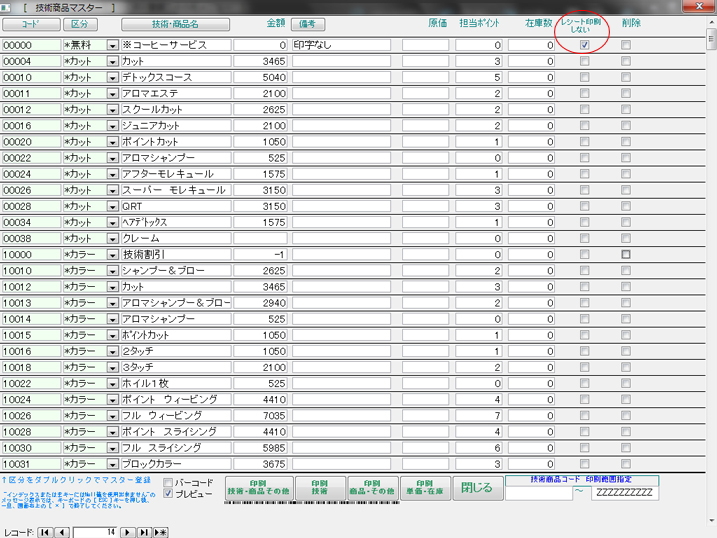Click the 印刷 商品・その他 button
Image resolution: width=717 pixels, height=538 pixels.
tap(372, 488)
